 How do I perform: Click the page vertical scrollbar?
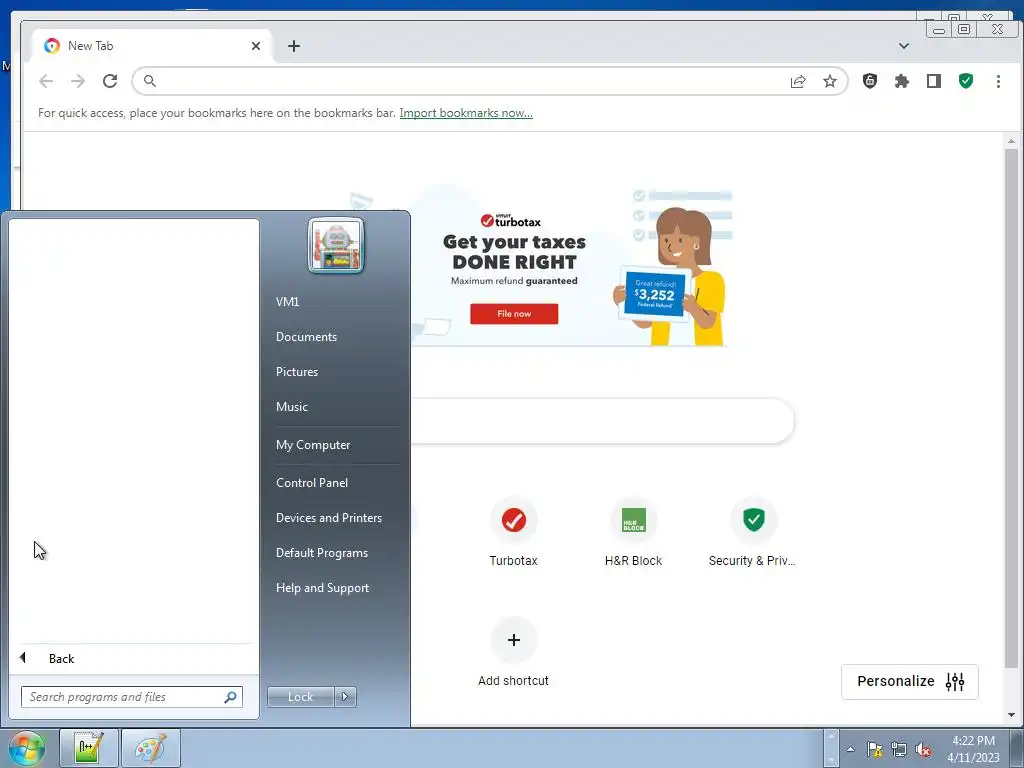tap(1011, 408)
